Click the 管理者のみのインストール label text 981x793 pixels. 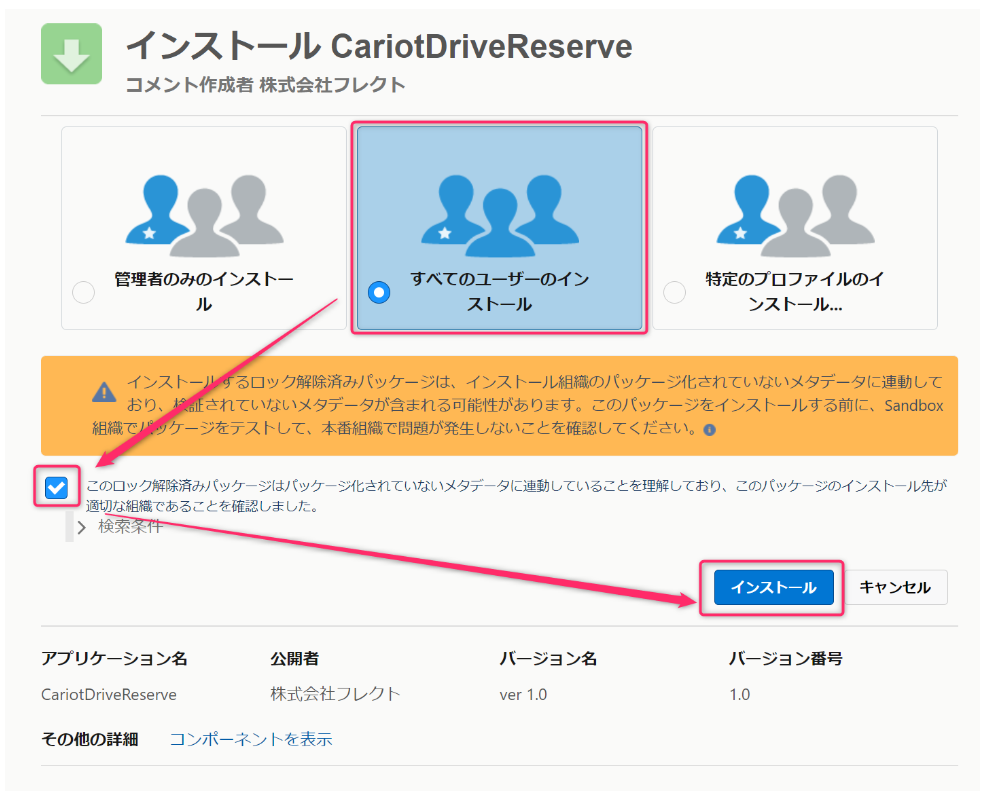tap(204, 291)
